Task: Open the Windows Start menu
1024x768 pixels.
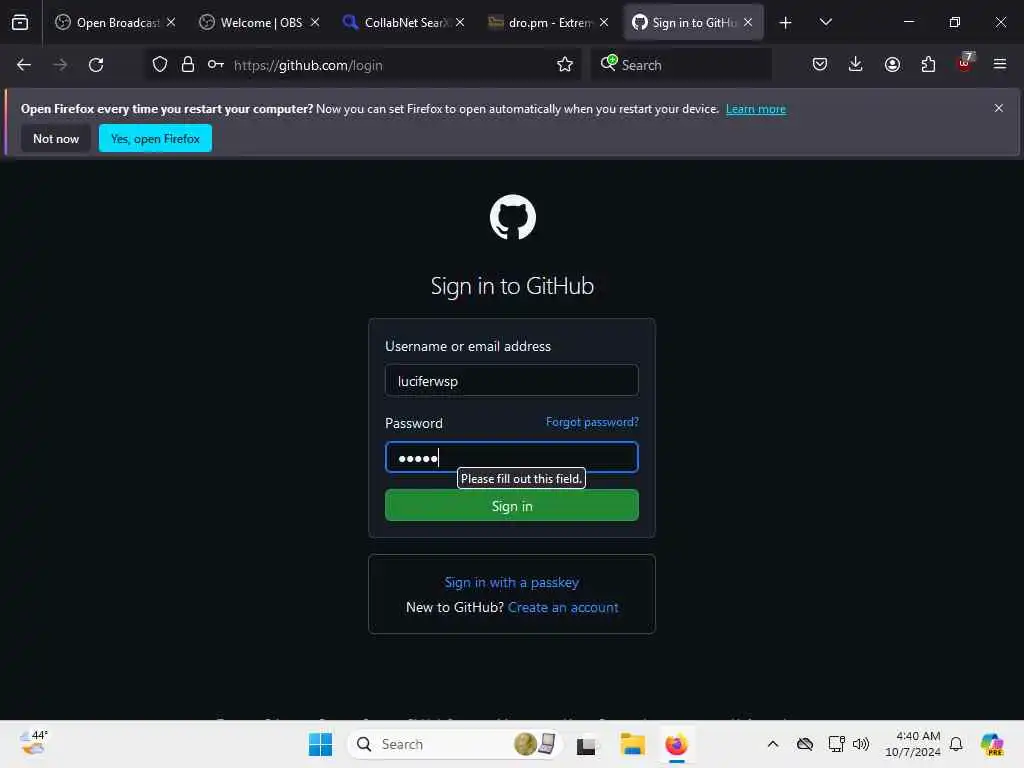Action: pyautogui.click(x=320, y=744)
